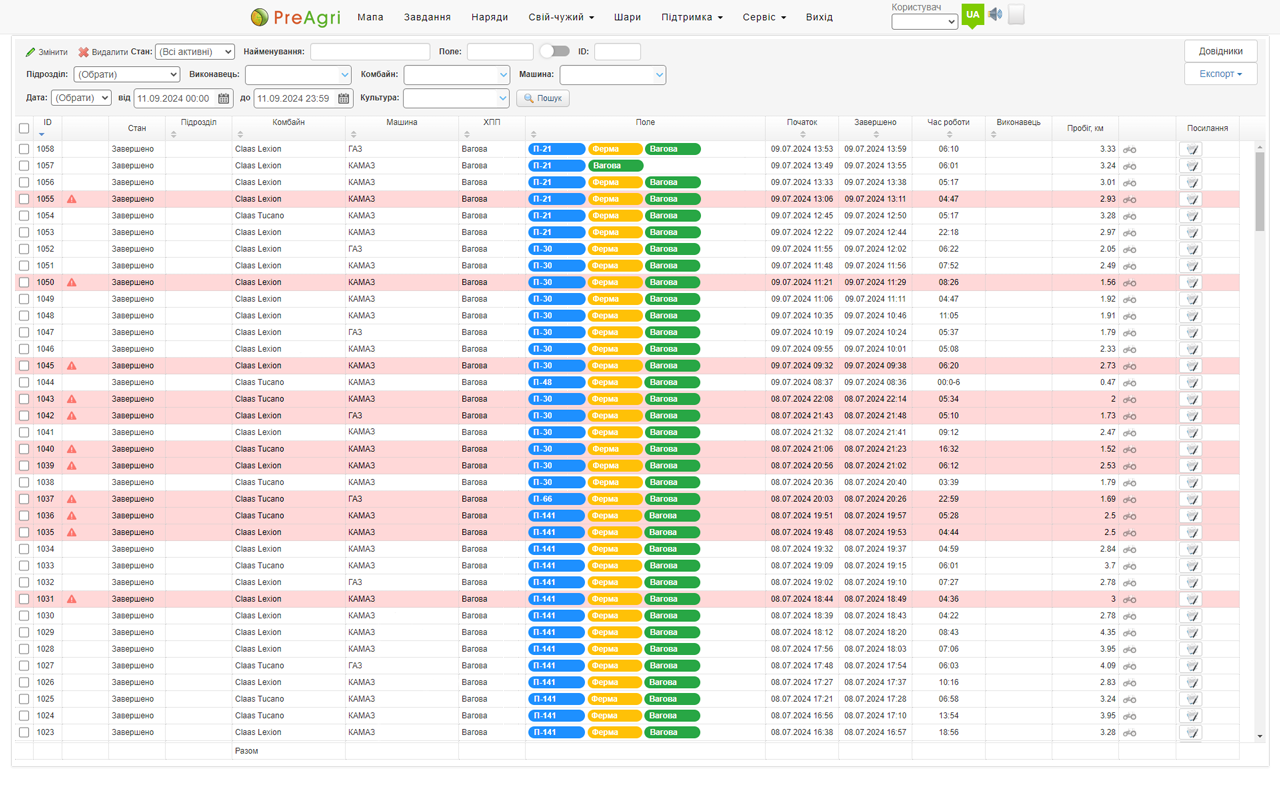Tick the checkbox for row 1041
The image size is (1280, 800).
pos(24,432)
